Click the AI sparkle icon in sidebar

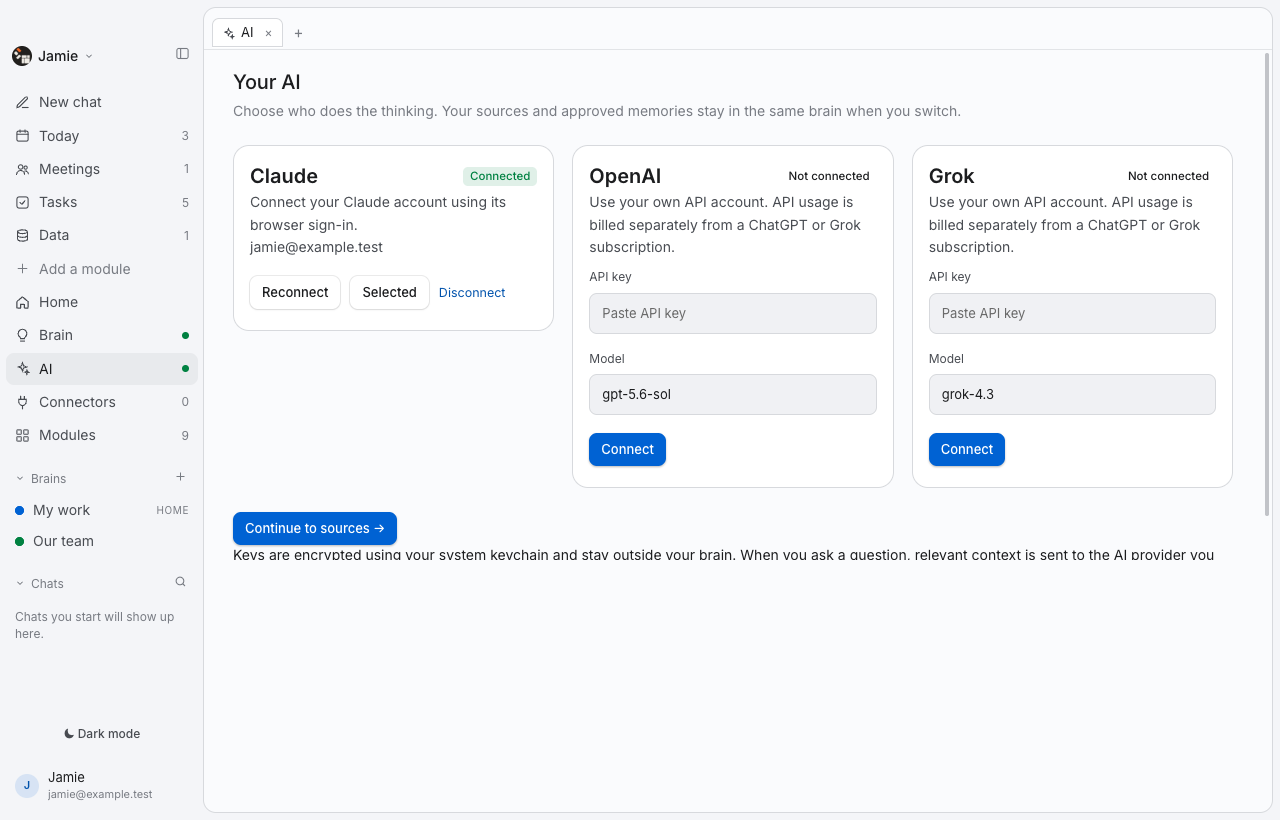22,369
